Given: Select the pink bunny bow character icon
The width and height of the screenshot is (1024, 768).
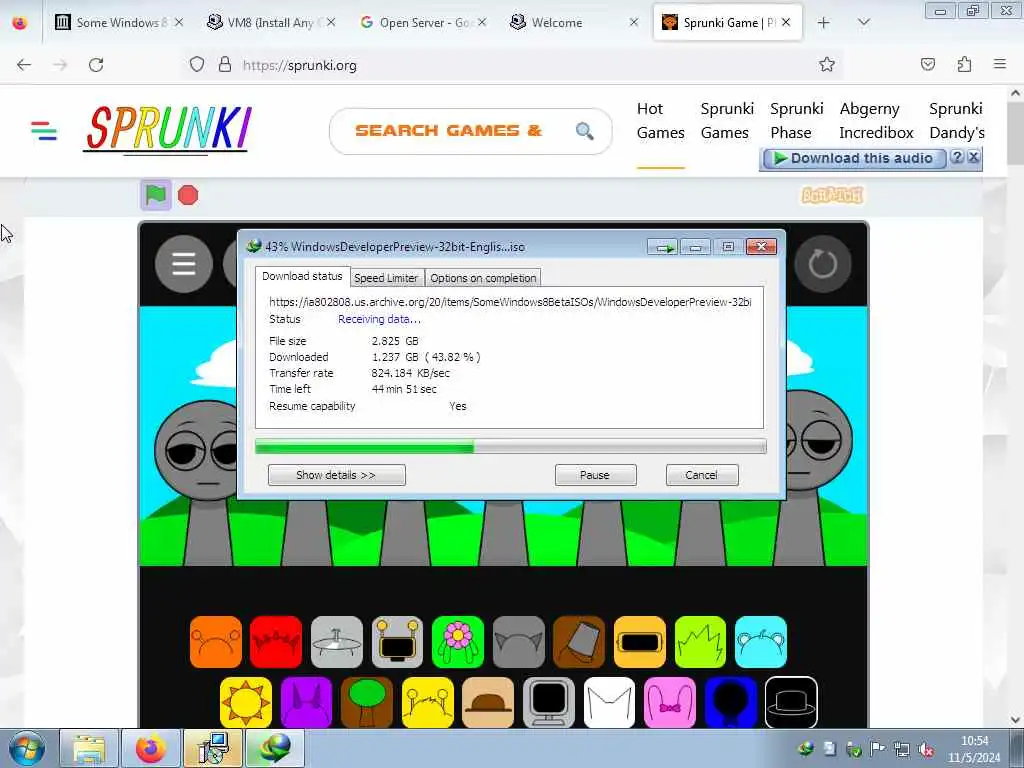Looking at the screenshot, I should coord(670,703).
